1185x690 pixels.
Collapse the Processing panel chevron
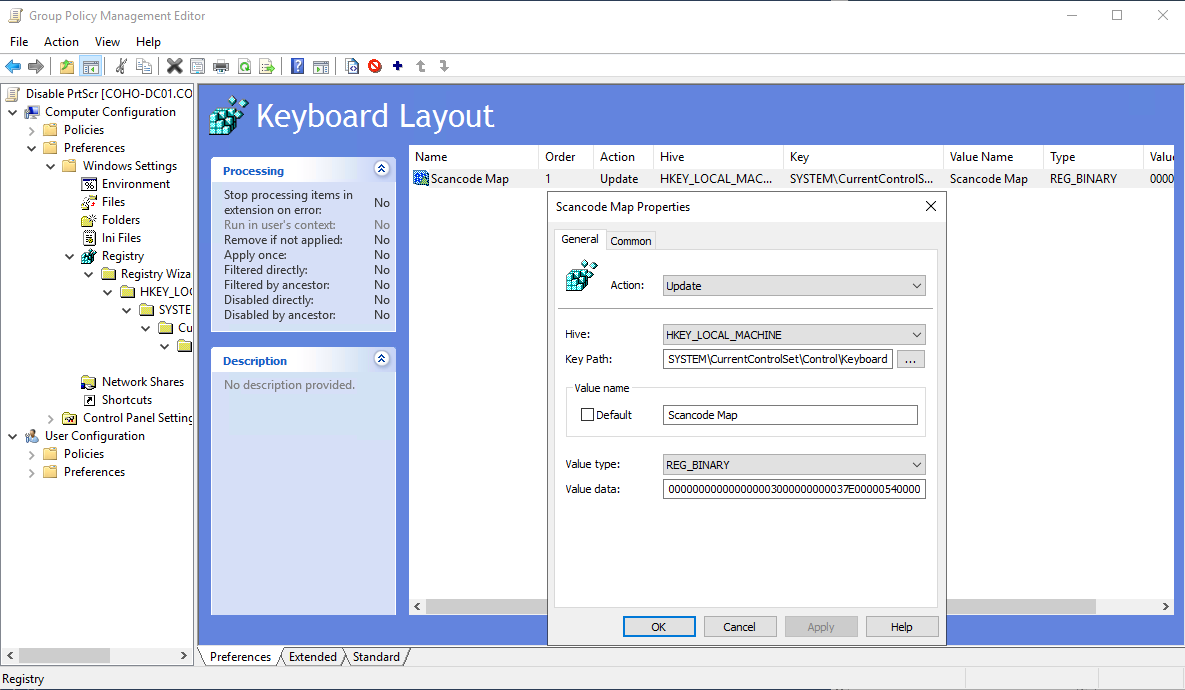click(381, 169)
